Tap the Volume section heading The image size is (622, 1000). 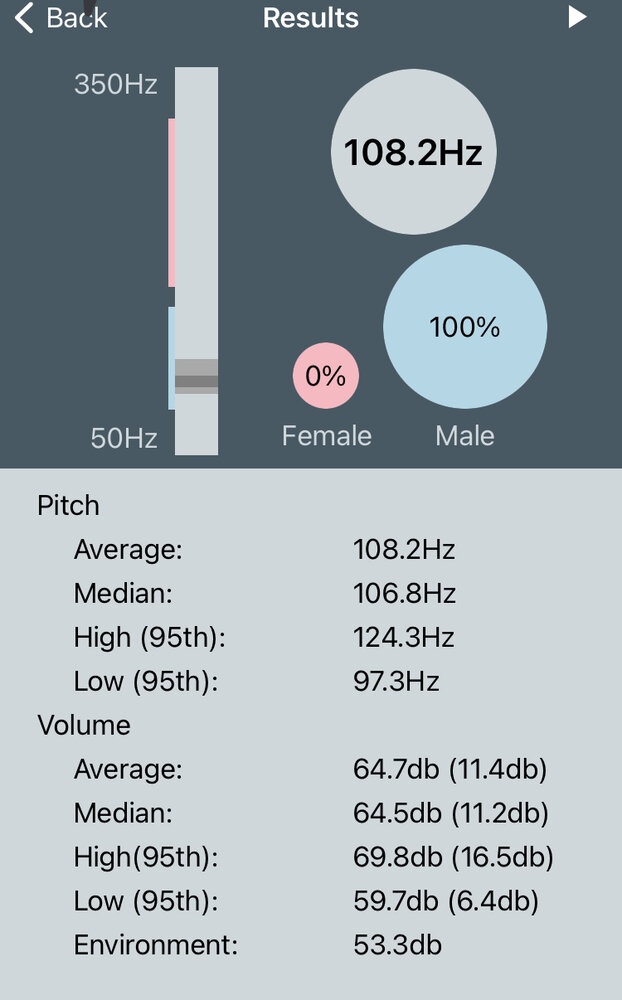(x=84, y=725)
